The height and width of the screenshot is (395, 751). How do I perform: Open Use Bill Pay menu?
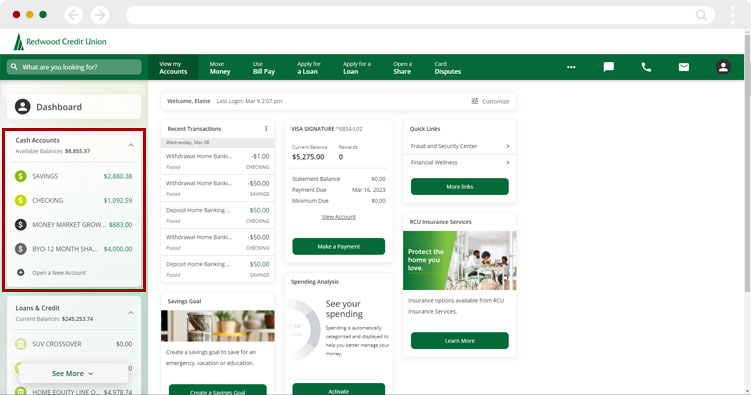(x=264, y=68)
